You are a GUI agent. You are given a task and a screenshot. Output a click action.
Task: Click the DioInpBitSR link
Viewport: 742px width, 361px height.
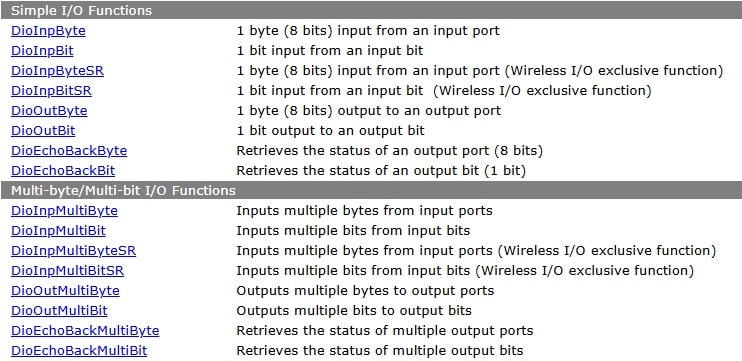[51, 91]
